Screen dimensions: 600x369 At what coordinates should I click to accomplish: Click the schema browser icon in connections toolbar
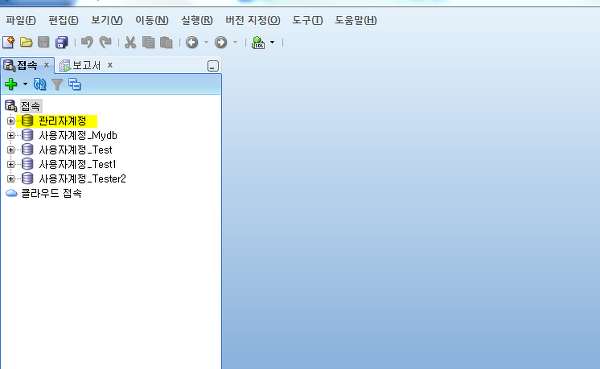75,84
